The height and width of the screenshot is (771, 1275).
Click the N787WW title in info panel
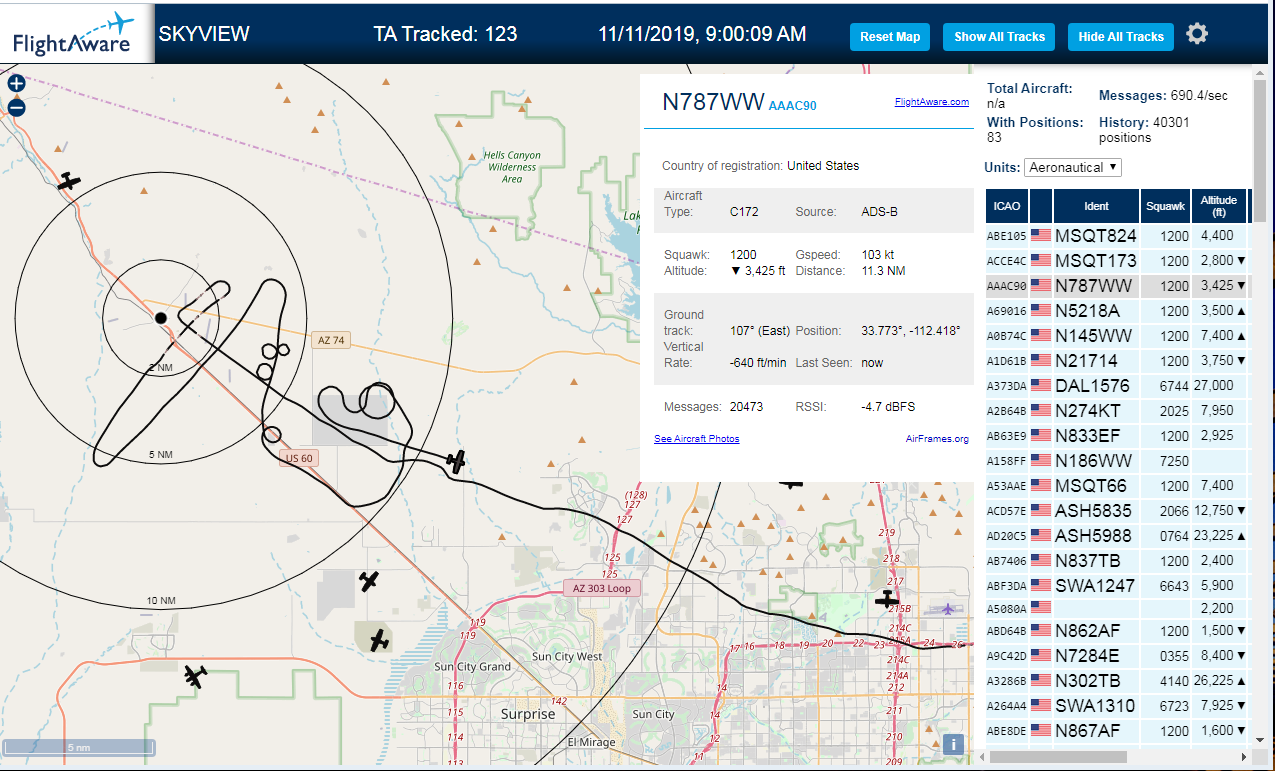click(713, 102)
